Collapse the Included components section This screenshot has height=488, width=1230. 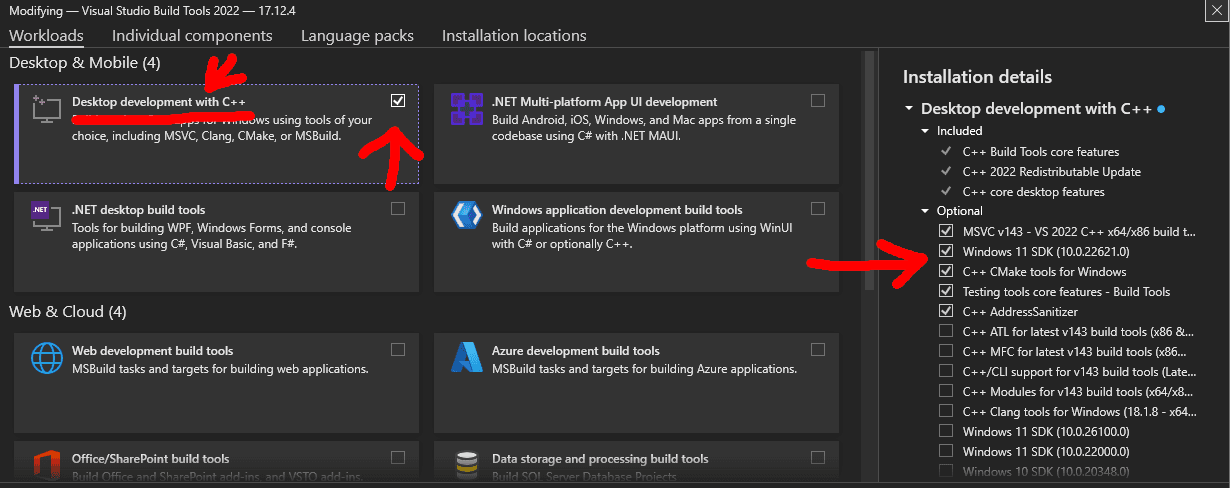click(x=925, y=131)
